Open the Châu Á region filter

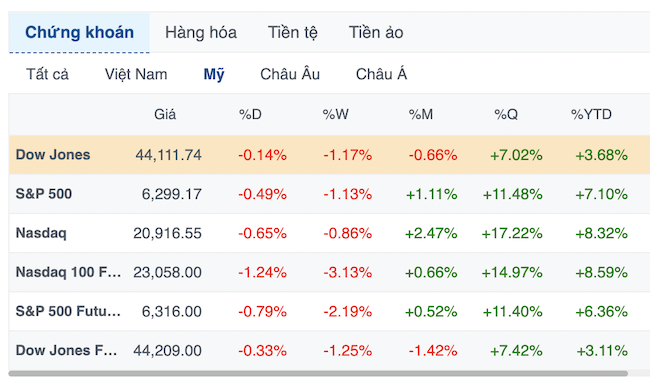(x=381, y=74)
